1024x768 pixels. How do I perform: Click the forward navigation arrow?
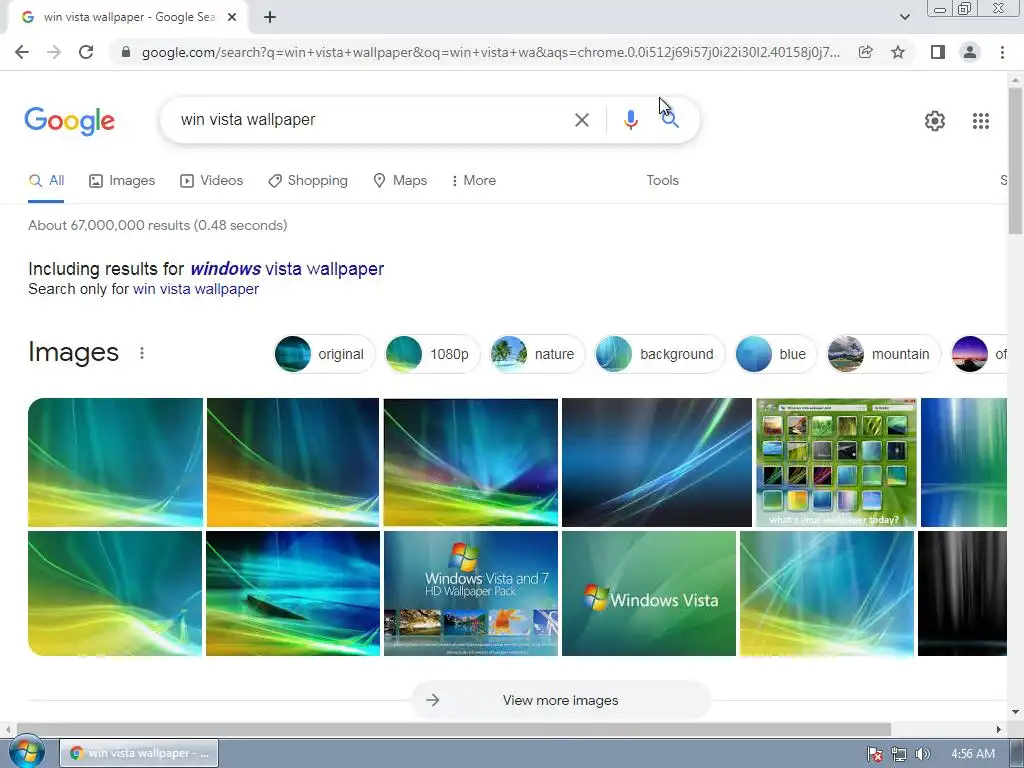(54, 52)
